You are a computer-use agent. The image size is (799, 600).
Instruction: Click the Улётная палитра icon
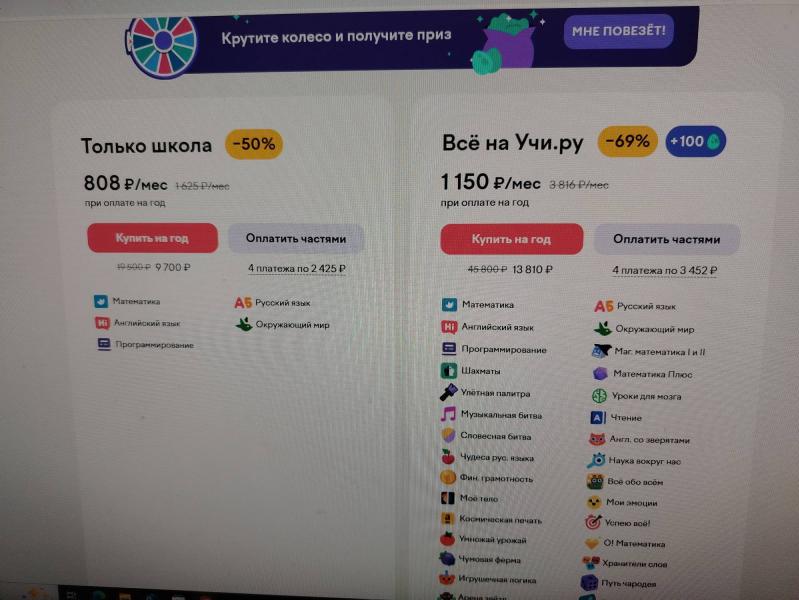coord(448,393)
